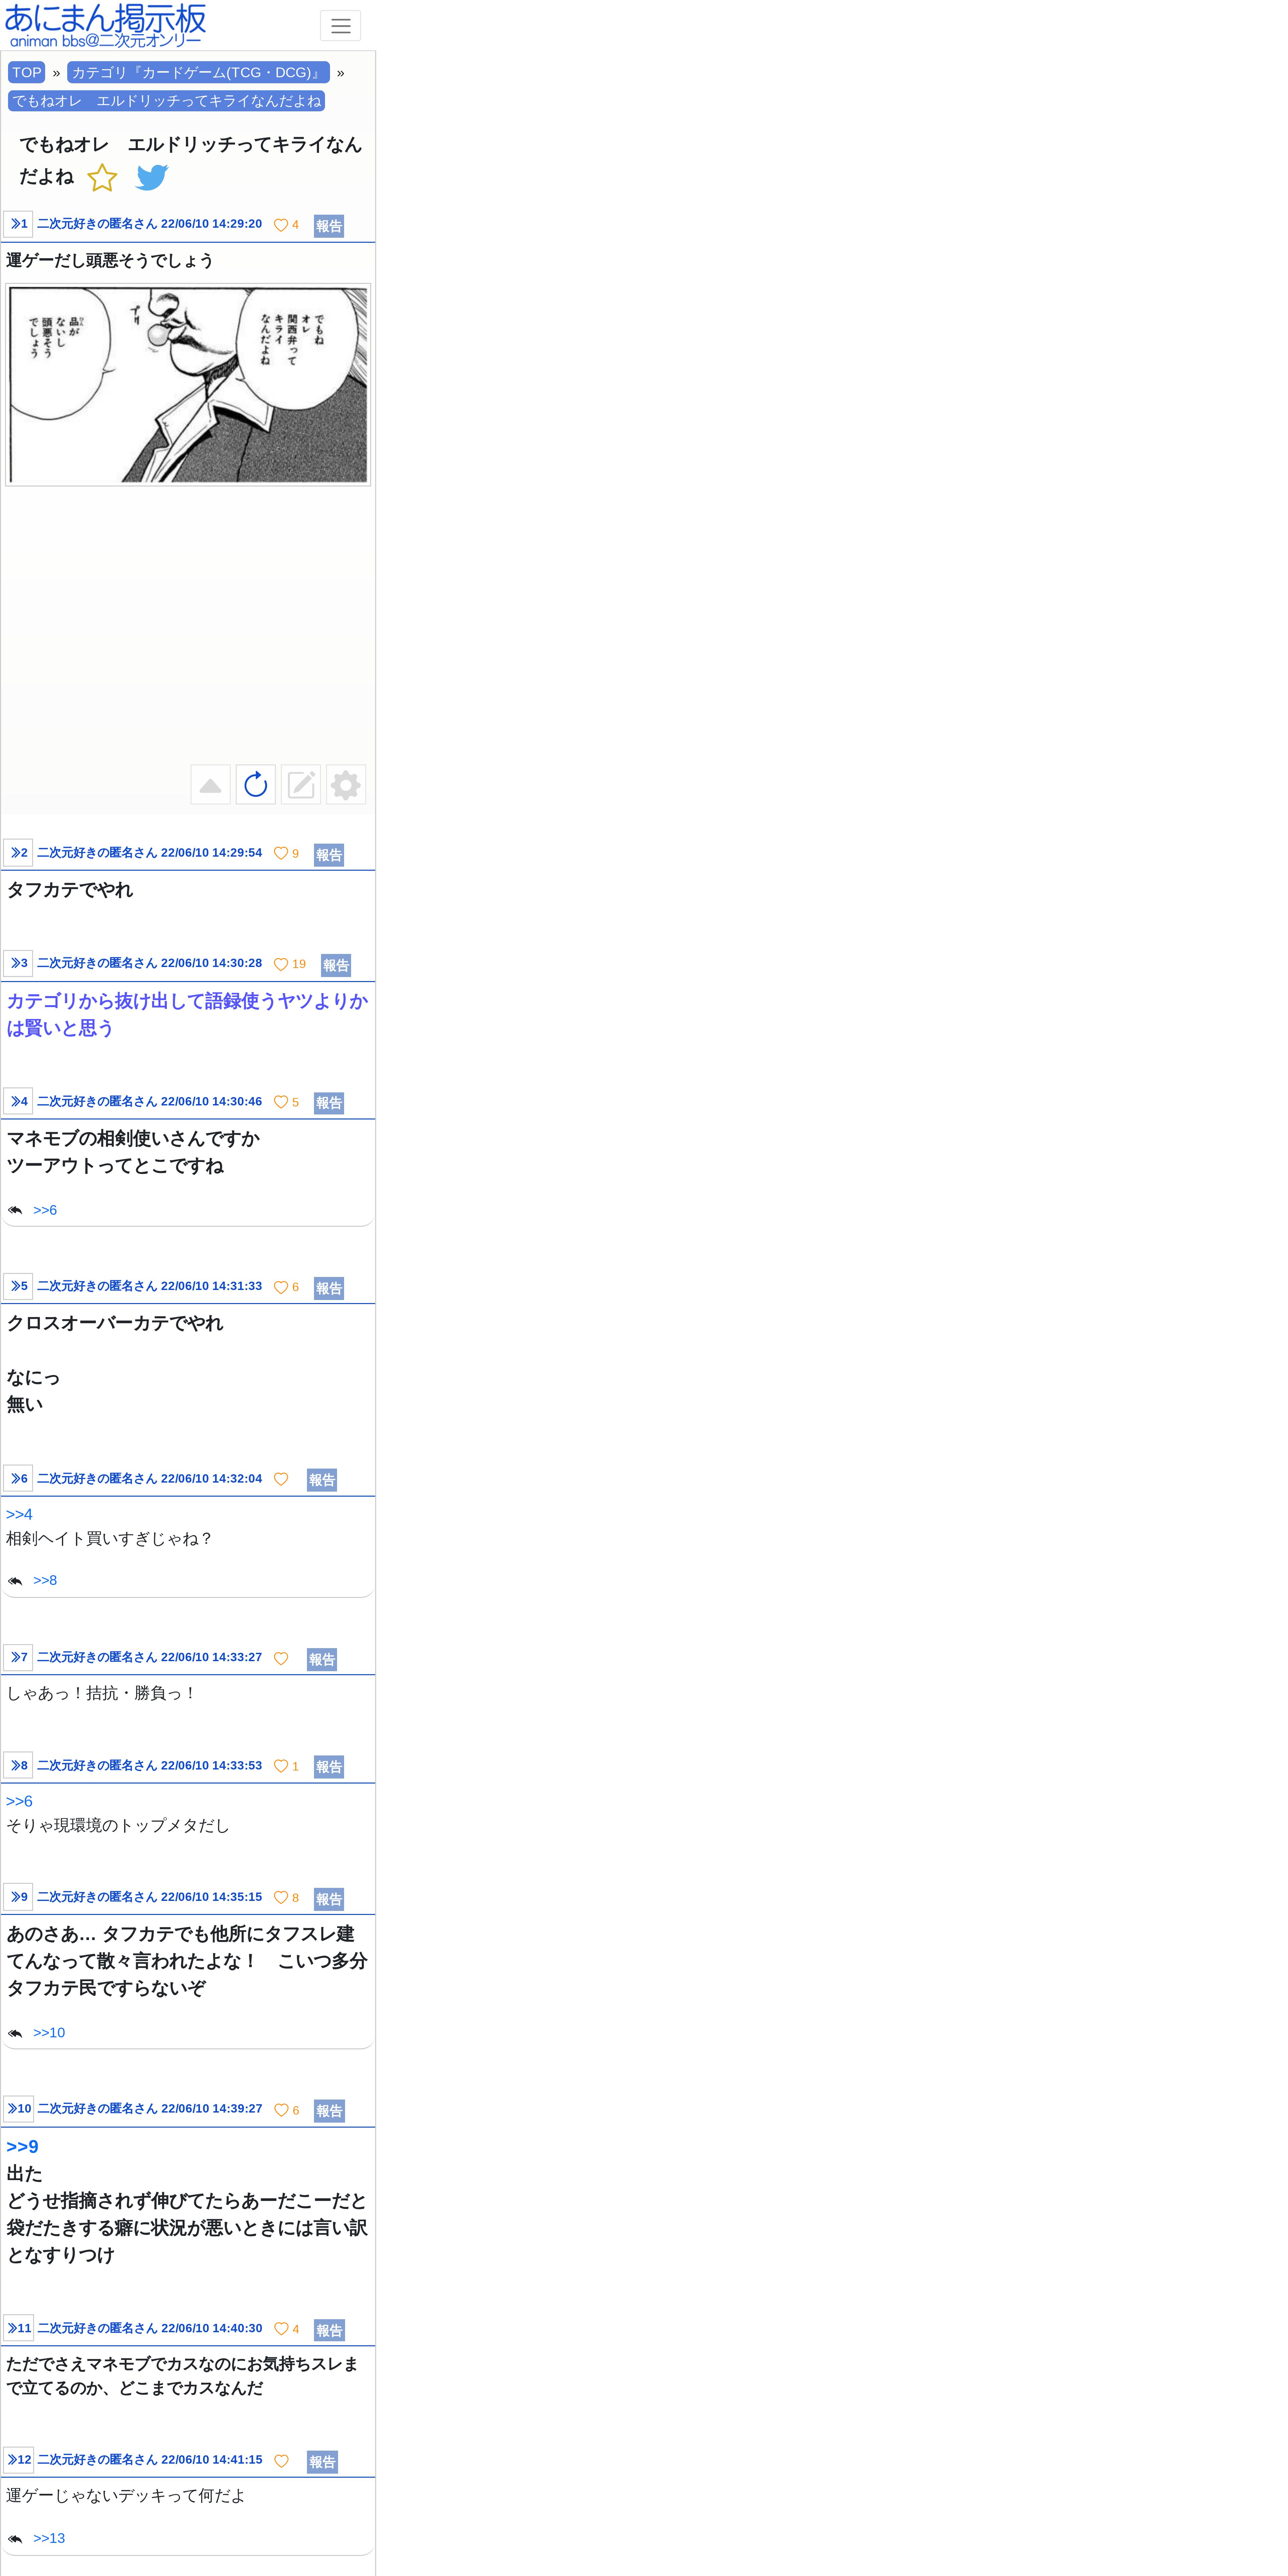Viewport: 1288px width, 2576px height.
Task: Enlarge the manga panel image in post 1
Action: click(188, 385)
